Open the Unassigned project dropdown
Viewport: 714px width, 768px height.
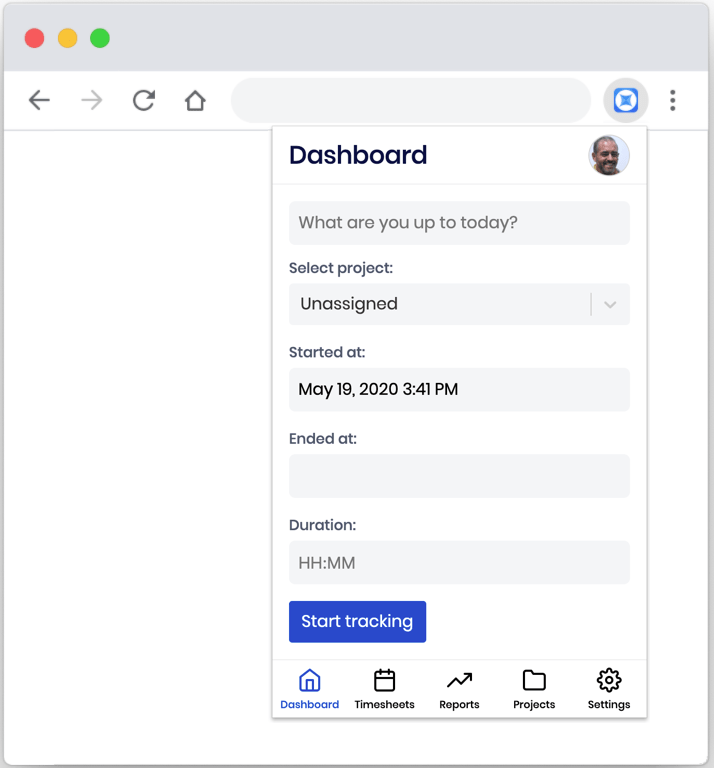459,304
